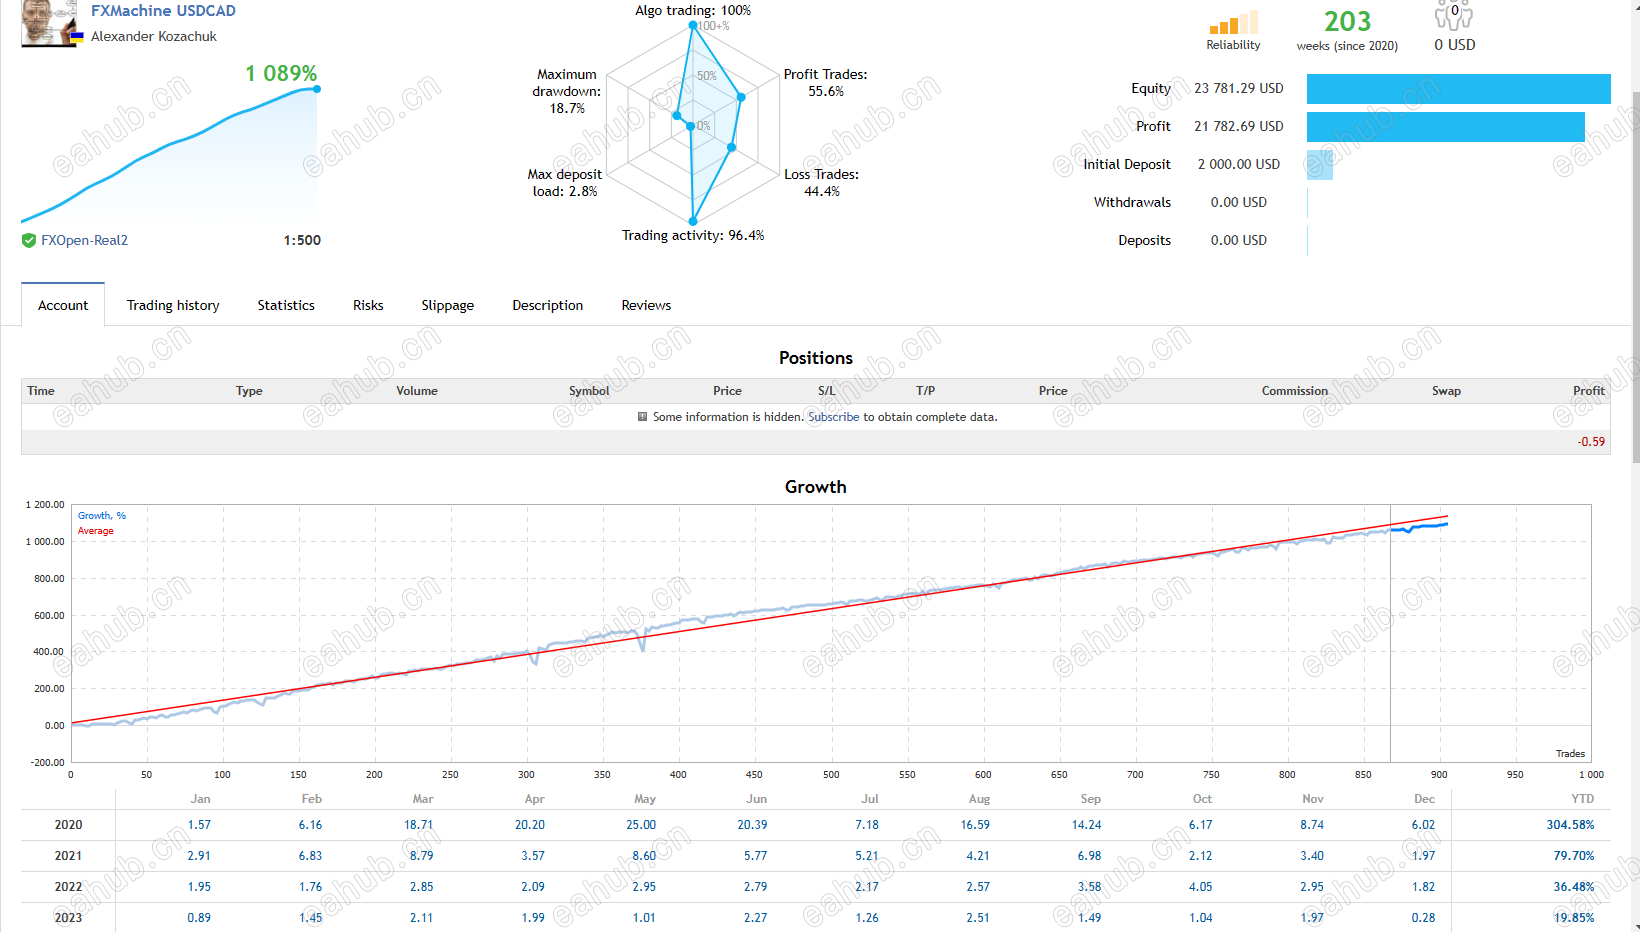
Task: Click the Trading activity 96.4% radar label
Action: pos(693,236)
